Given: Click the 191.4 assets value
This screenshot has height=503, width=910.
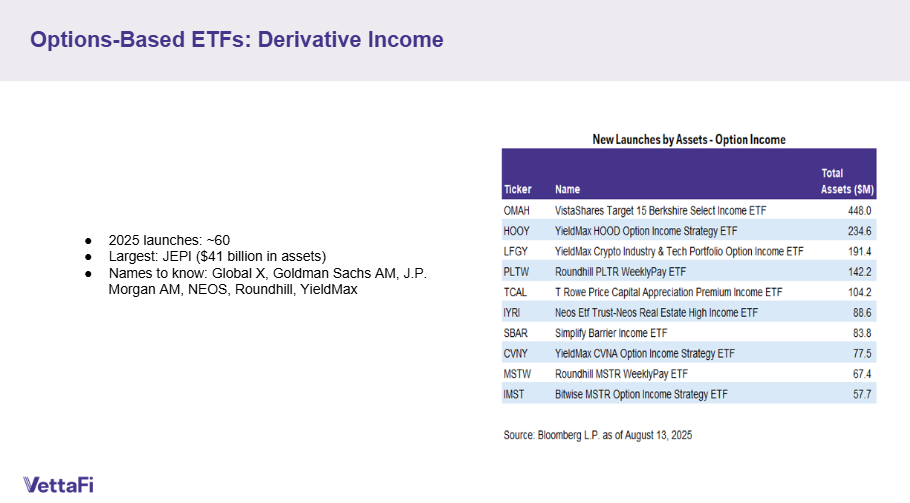Looking at the screenshot, I should pyautogui.click(x=860, y=251).
